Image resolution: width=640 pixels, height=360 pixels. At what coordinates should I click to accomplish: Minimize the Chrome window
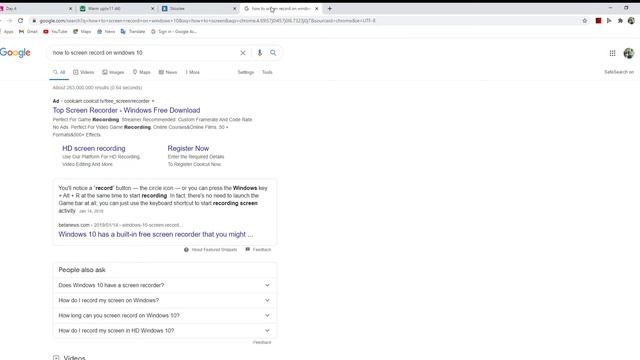[x=610, y=8]
